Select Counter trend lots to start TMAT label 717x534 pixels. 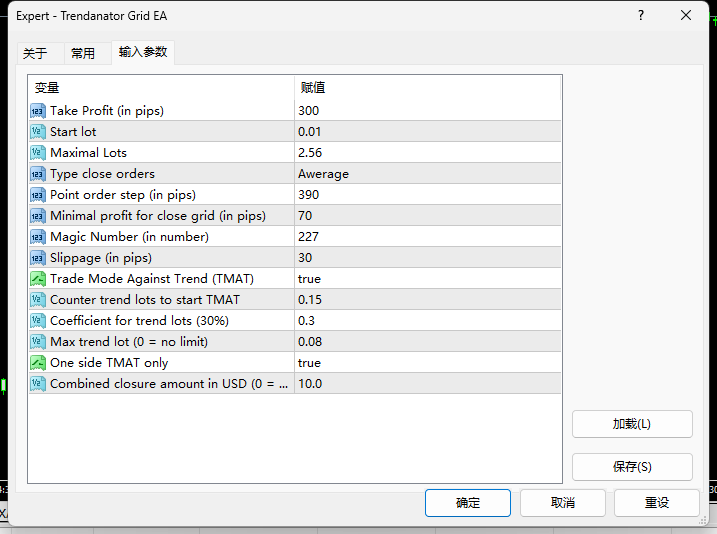pyautogui.click(x=145, y=300)
